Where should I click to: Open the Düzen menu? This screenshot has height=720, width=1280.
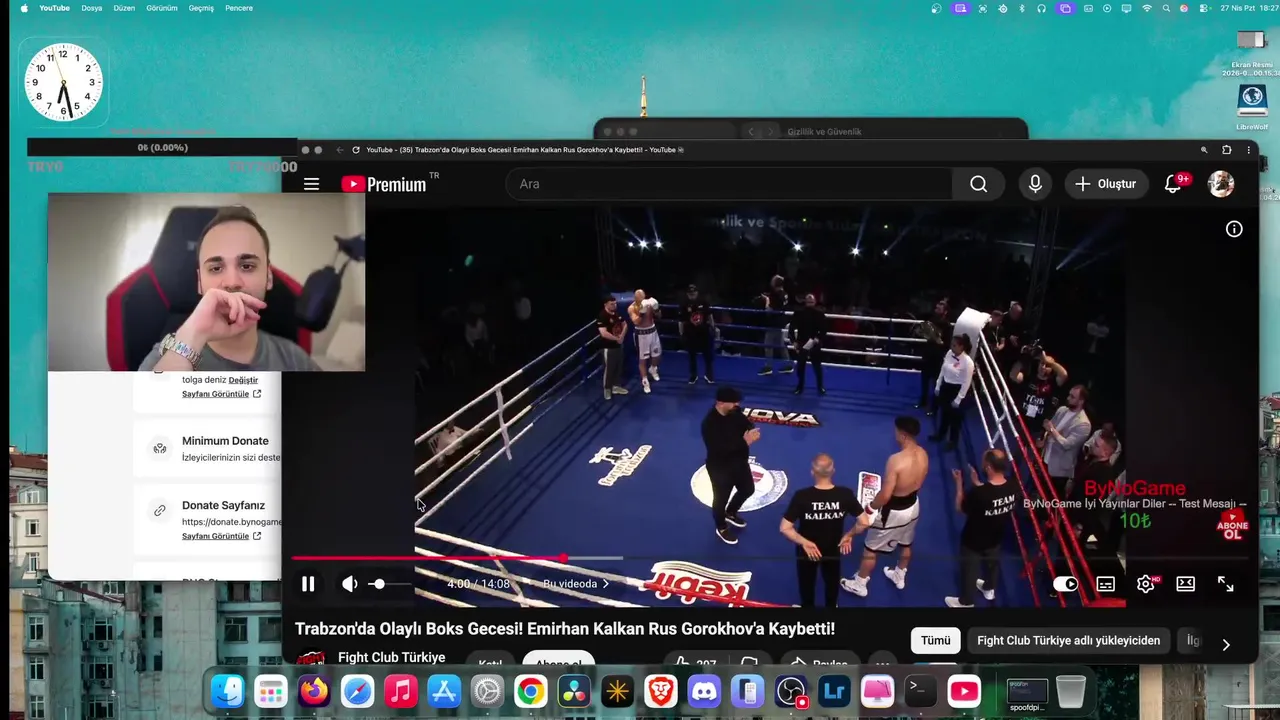(x=124, y=8)
